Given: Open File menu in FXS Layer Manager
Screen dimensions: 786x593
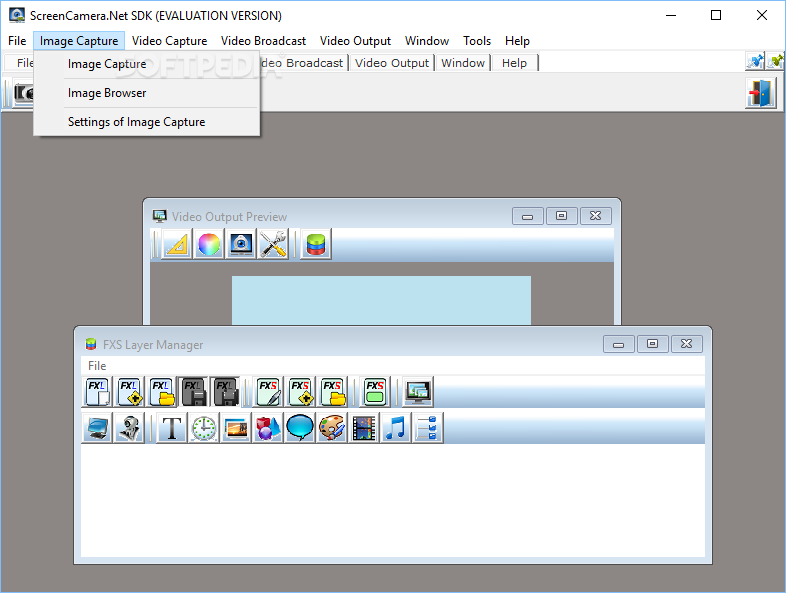Looking at the screenshot, I should point(97,365).
